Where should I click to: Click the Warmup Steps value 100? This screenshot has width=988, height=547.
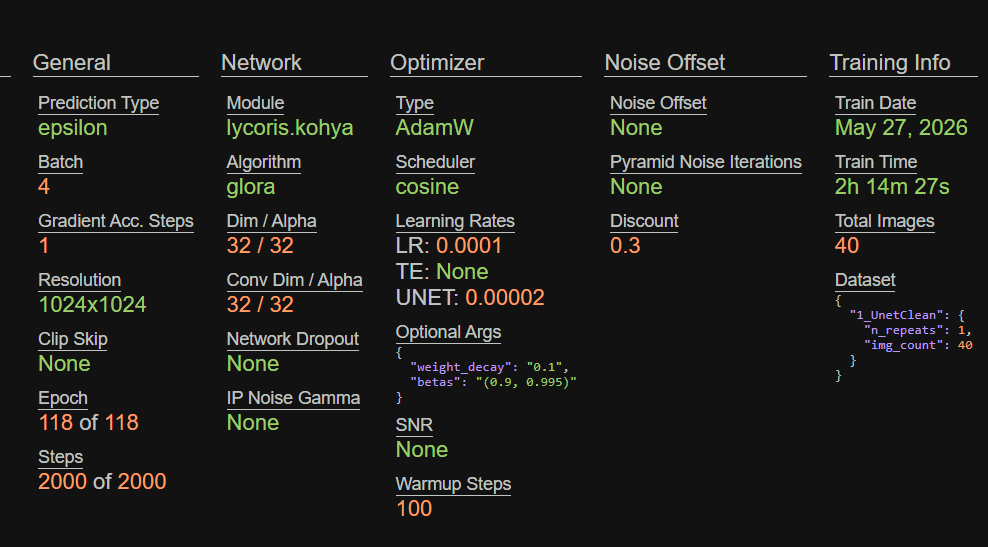click(414, 509)
